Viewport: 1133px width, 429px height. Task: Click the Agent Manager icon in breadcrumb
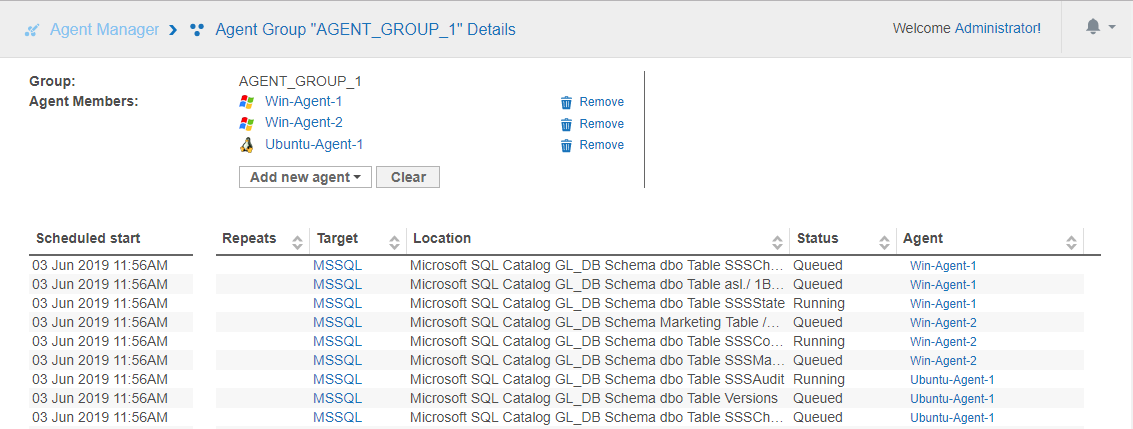pos(32,30)
